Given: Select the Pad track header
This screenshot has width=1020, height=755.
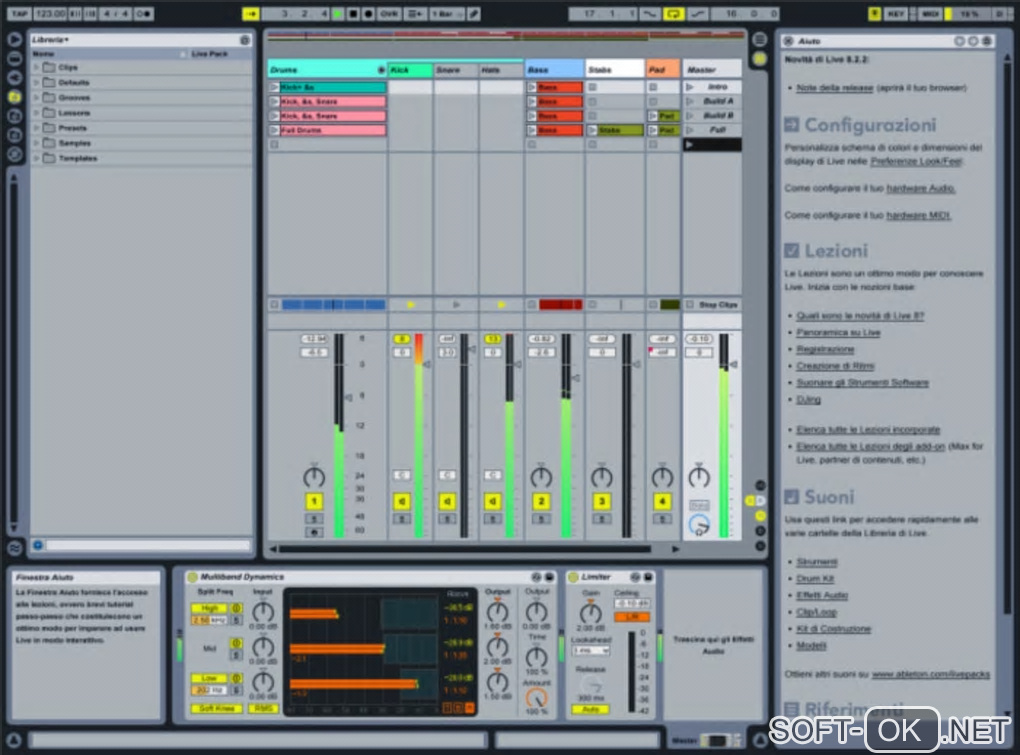Looking at the screenshot, I should click(x=663, y=70).
